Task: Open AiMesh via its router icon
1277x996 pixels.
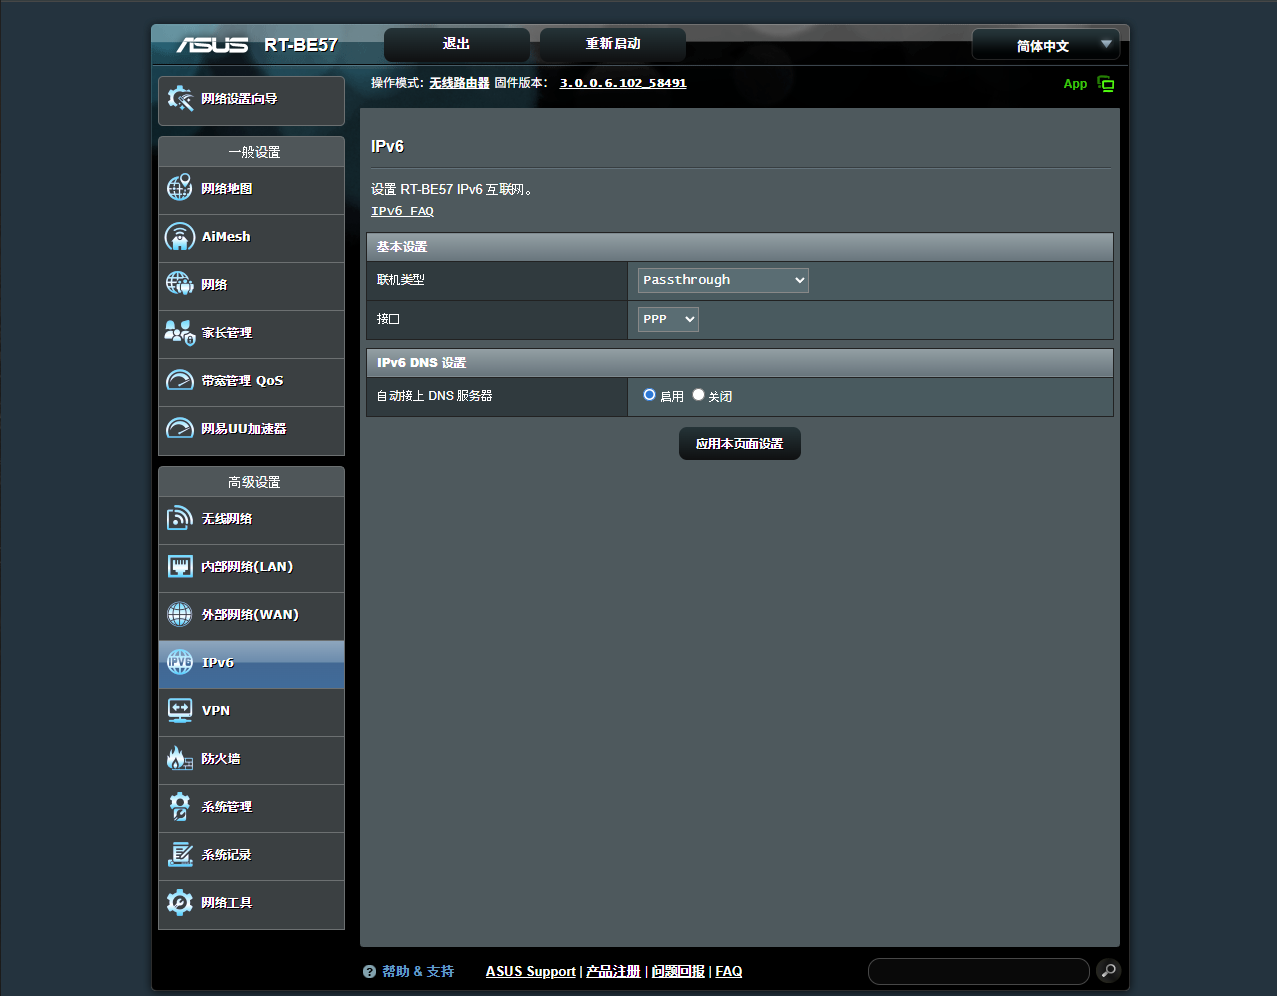Action: [179, 236]
